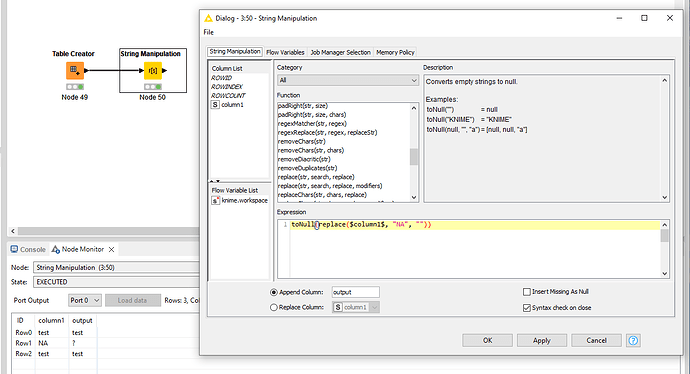Click the KNIME warning icon in dialog title
The image size is (690, 374).
coord(209,18)
